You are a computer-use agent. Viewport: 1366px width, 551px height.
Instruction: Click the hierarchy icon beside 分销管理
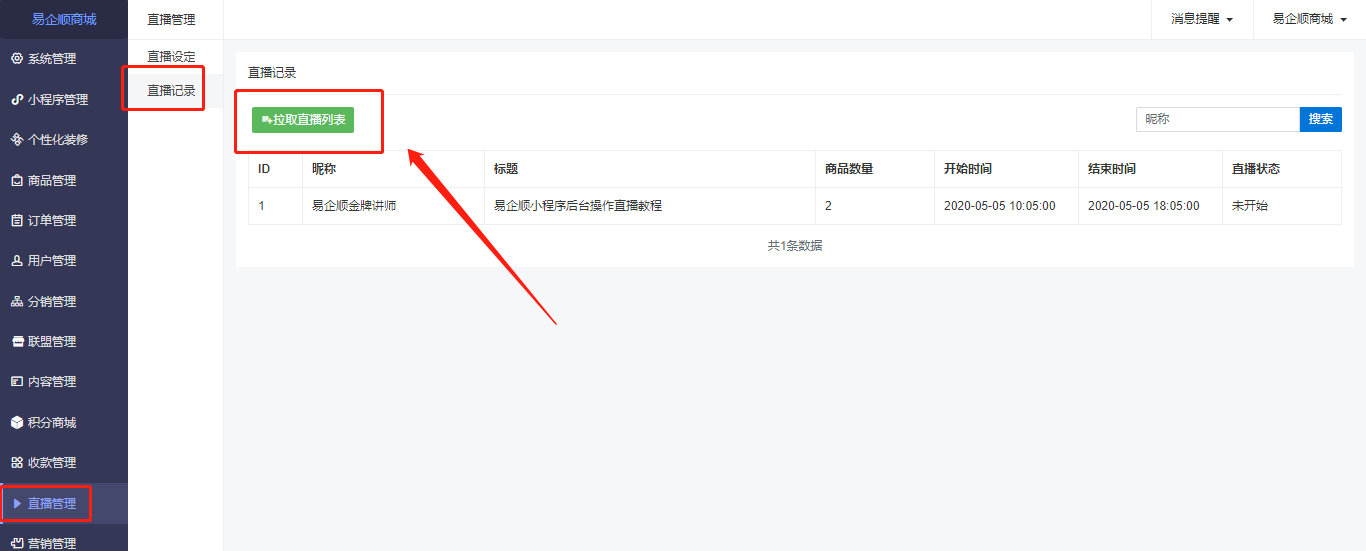coord(16,302)
